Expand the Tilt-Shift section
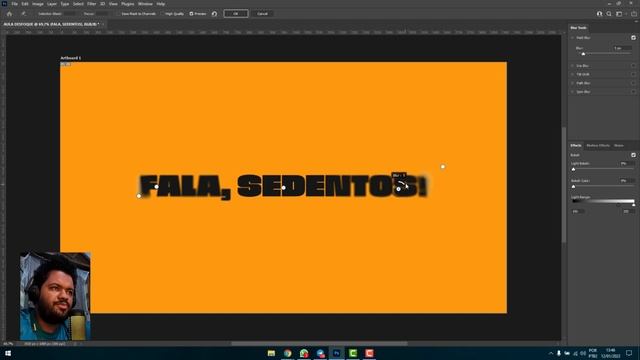This screenshot has width=640, height=360. (x=572, y=74)
